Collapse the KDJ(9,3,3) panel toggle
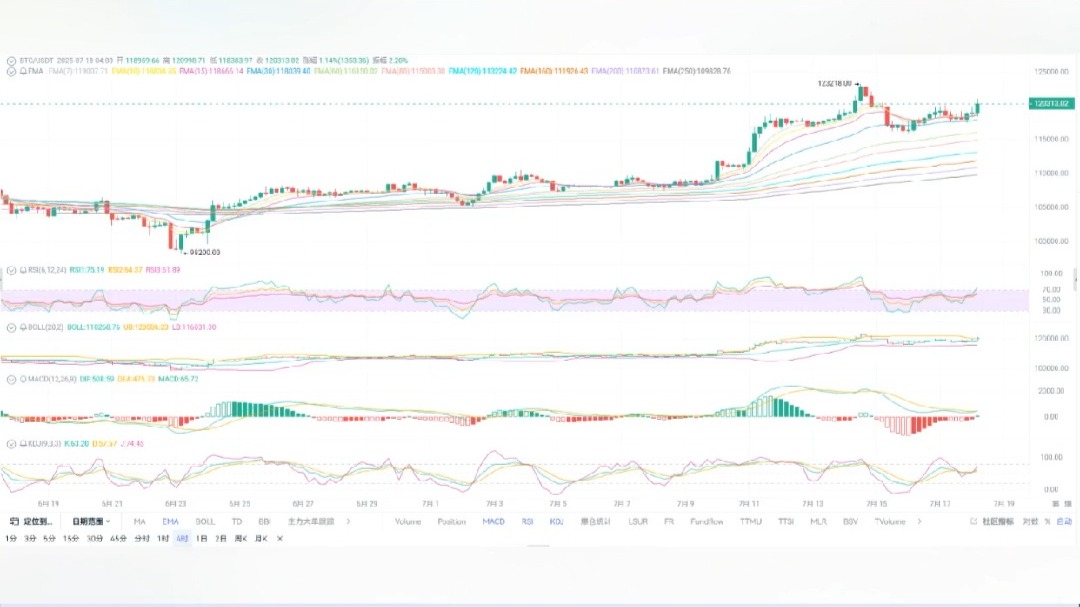Screen dimensions: 1080x607 [x=11, y=444]
